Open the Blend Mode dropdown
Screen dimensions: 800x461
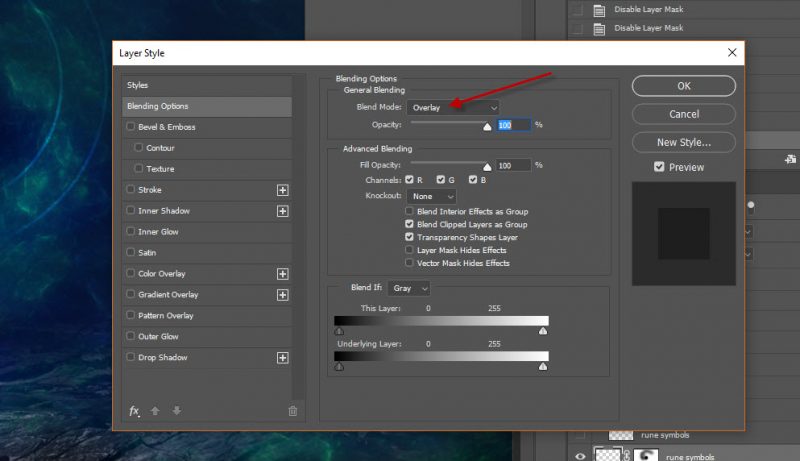tap(452, 107)
